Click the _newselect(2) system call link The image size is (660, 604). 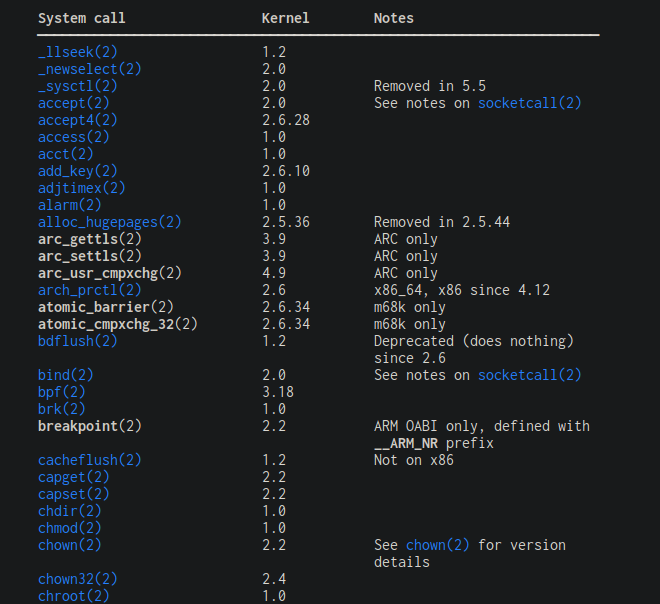tap(90, 69)
